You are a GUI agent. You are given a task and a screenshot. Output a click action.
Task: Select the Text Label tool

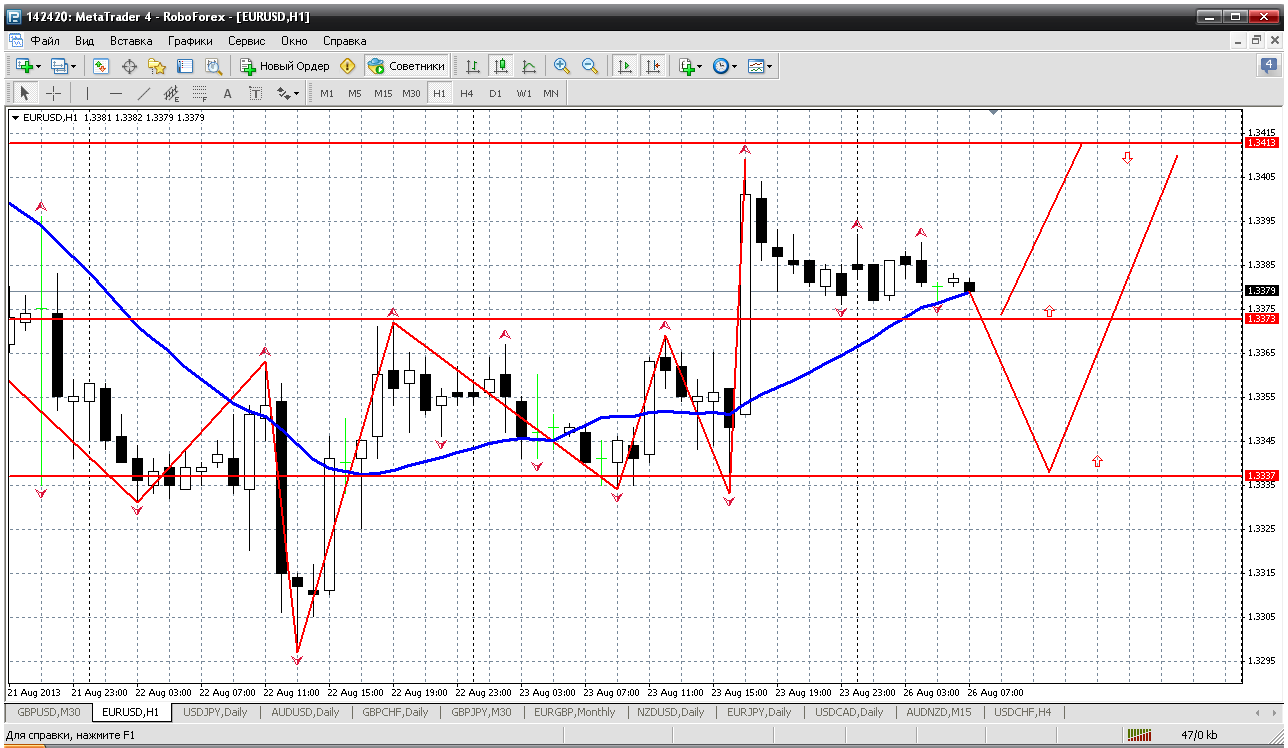click(x=255, y=93)
